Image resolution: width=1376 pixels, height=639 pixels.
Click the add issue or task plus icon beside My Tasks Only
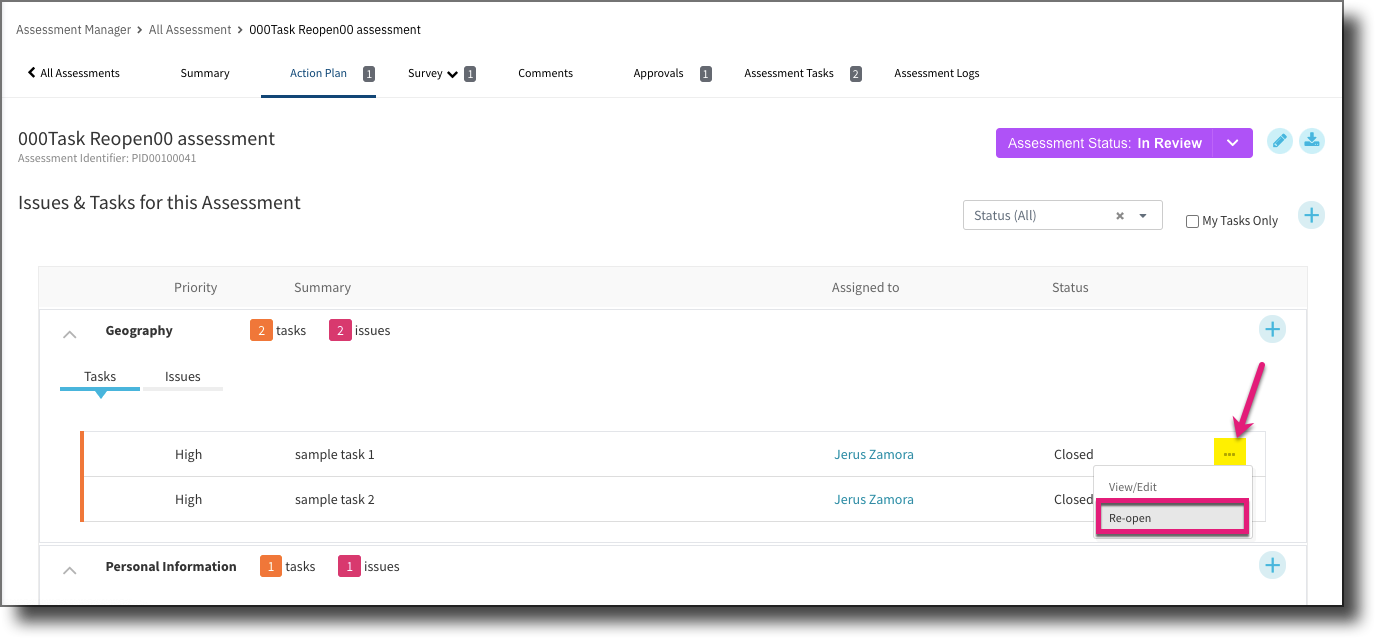1311,215
